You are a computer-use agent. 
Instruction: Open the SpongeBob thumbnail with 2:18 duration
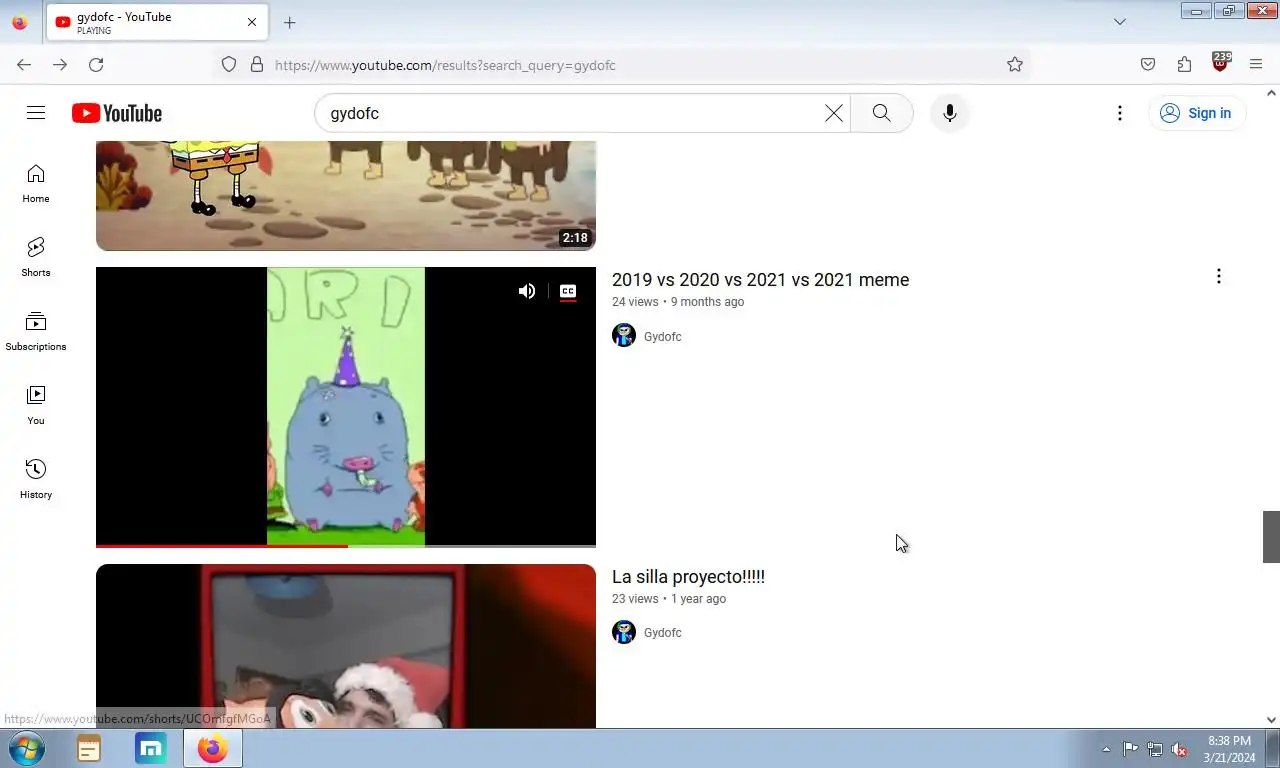pos(346,196)
